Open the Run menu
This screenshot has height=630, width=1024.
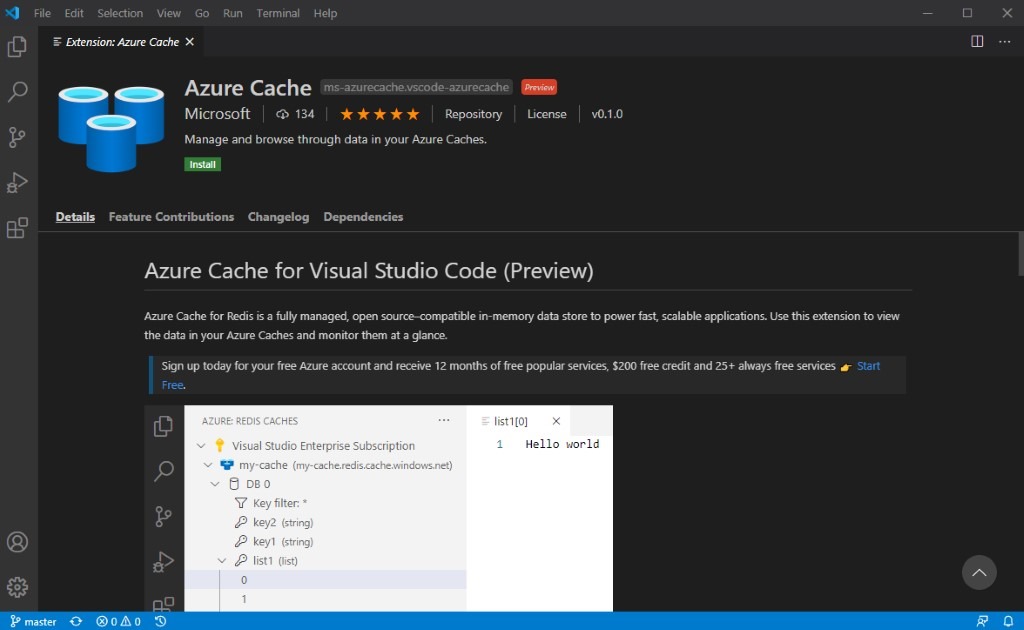[x=232, y=13]
